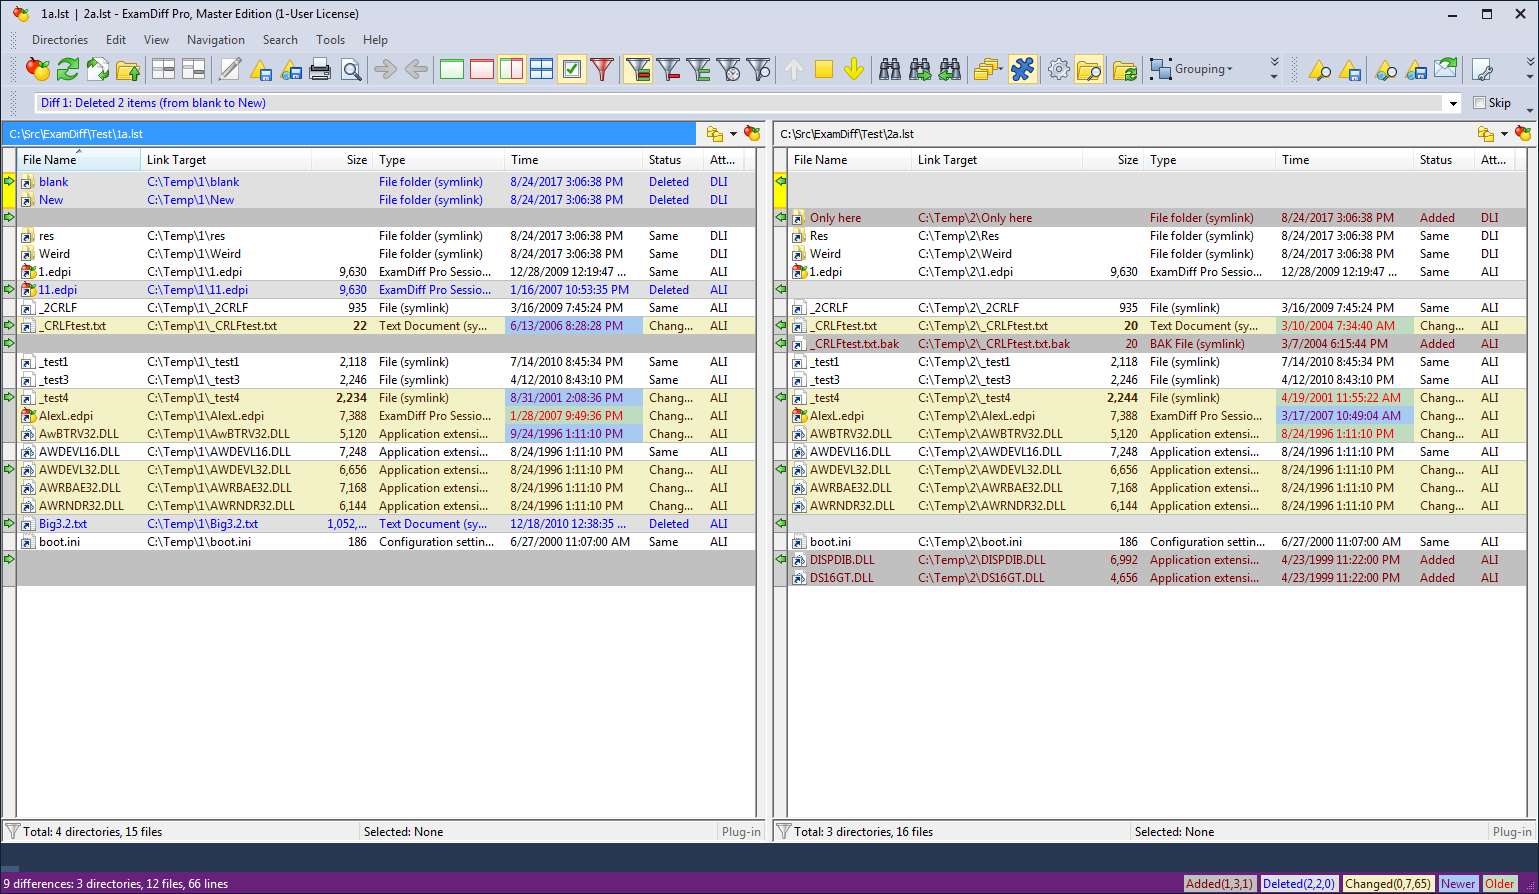The height and width of the screenshot is (894, 1539).
Task: Click the pencil Edit icon
Action: 230,69
